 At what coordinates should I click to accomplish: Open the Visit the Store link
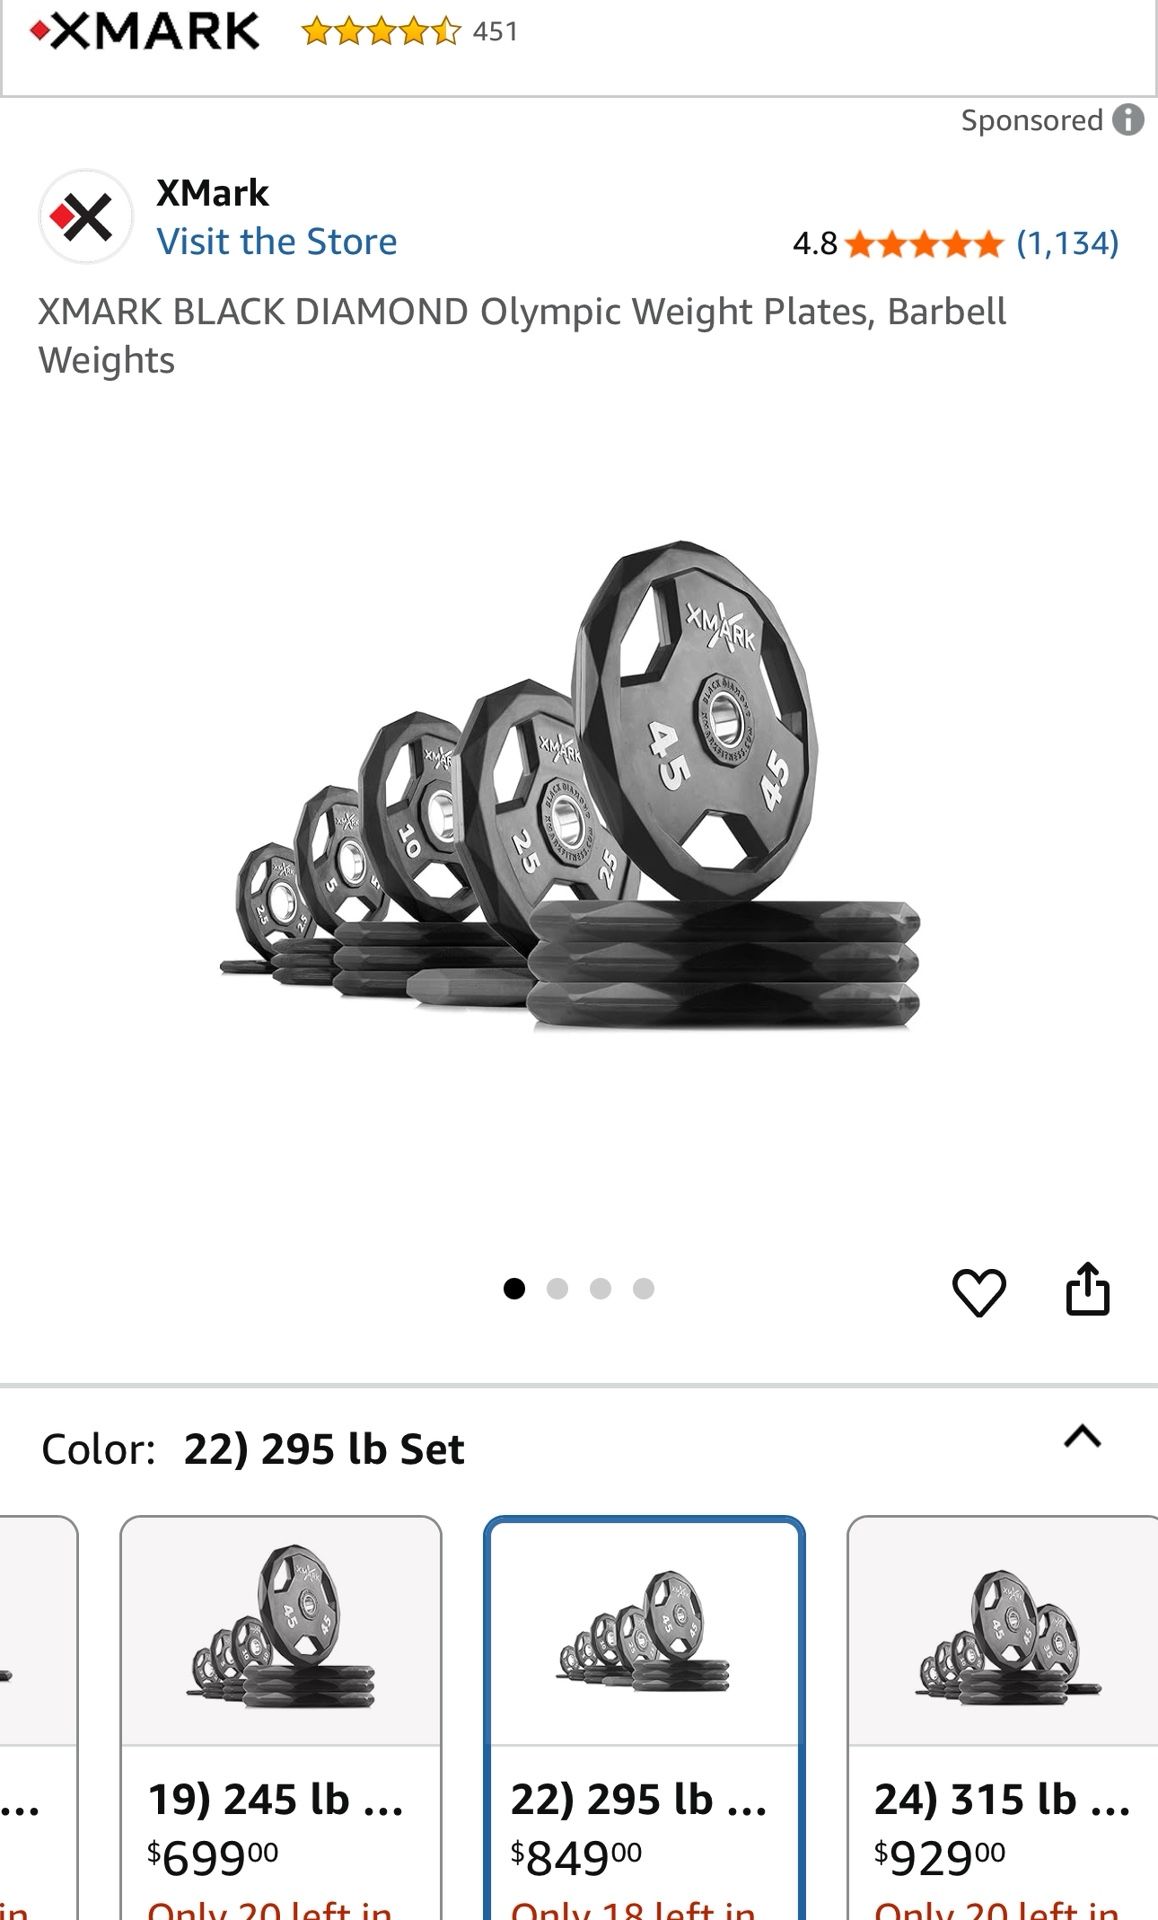[x=277, y=242]
